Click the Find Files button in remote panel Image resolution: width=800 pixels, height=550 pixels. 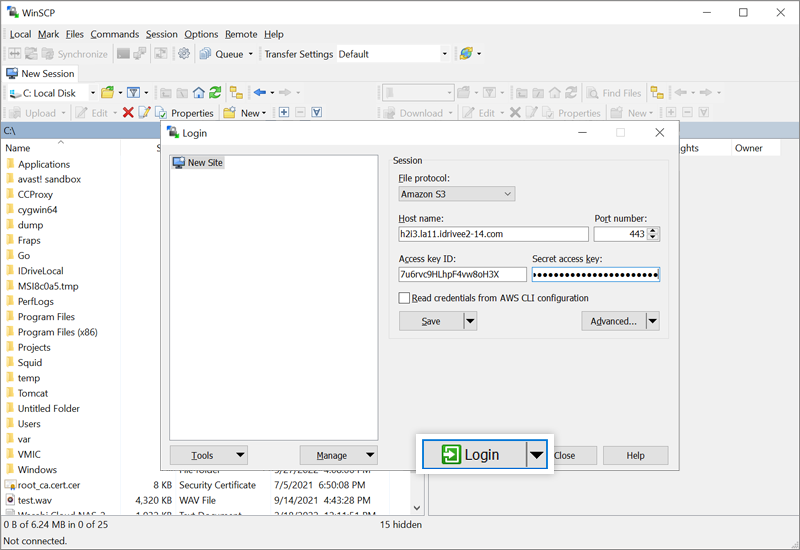[x=614, y=93]
